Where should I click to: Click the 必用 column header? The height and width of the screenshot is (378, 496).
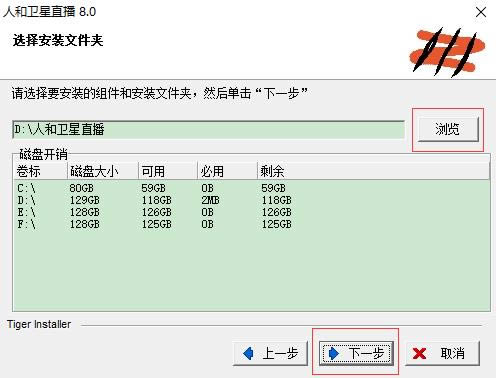coord(227,171)
